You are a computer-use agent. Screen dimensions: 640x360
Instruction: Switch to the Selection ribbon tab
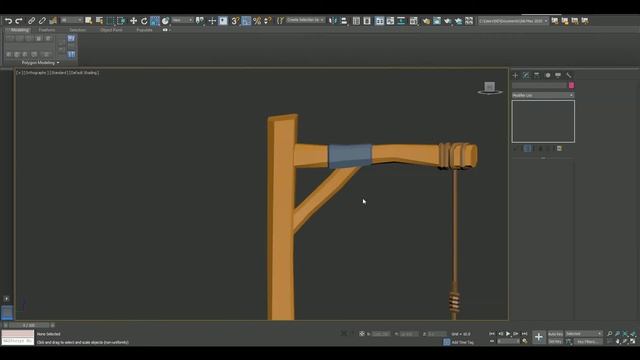click(x=78, y=30)
